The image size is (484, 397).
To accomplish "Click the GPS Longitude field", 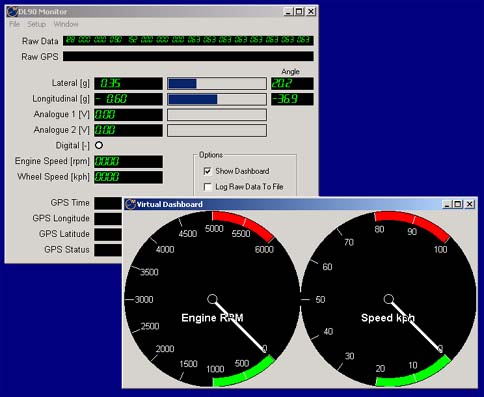I will click(108, 219).
